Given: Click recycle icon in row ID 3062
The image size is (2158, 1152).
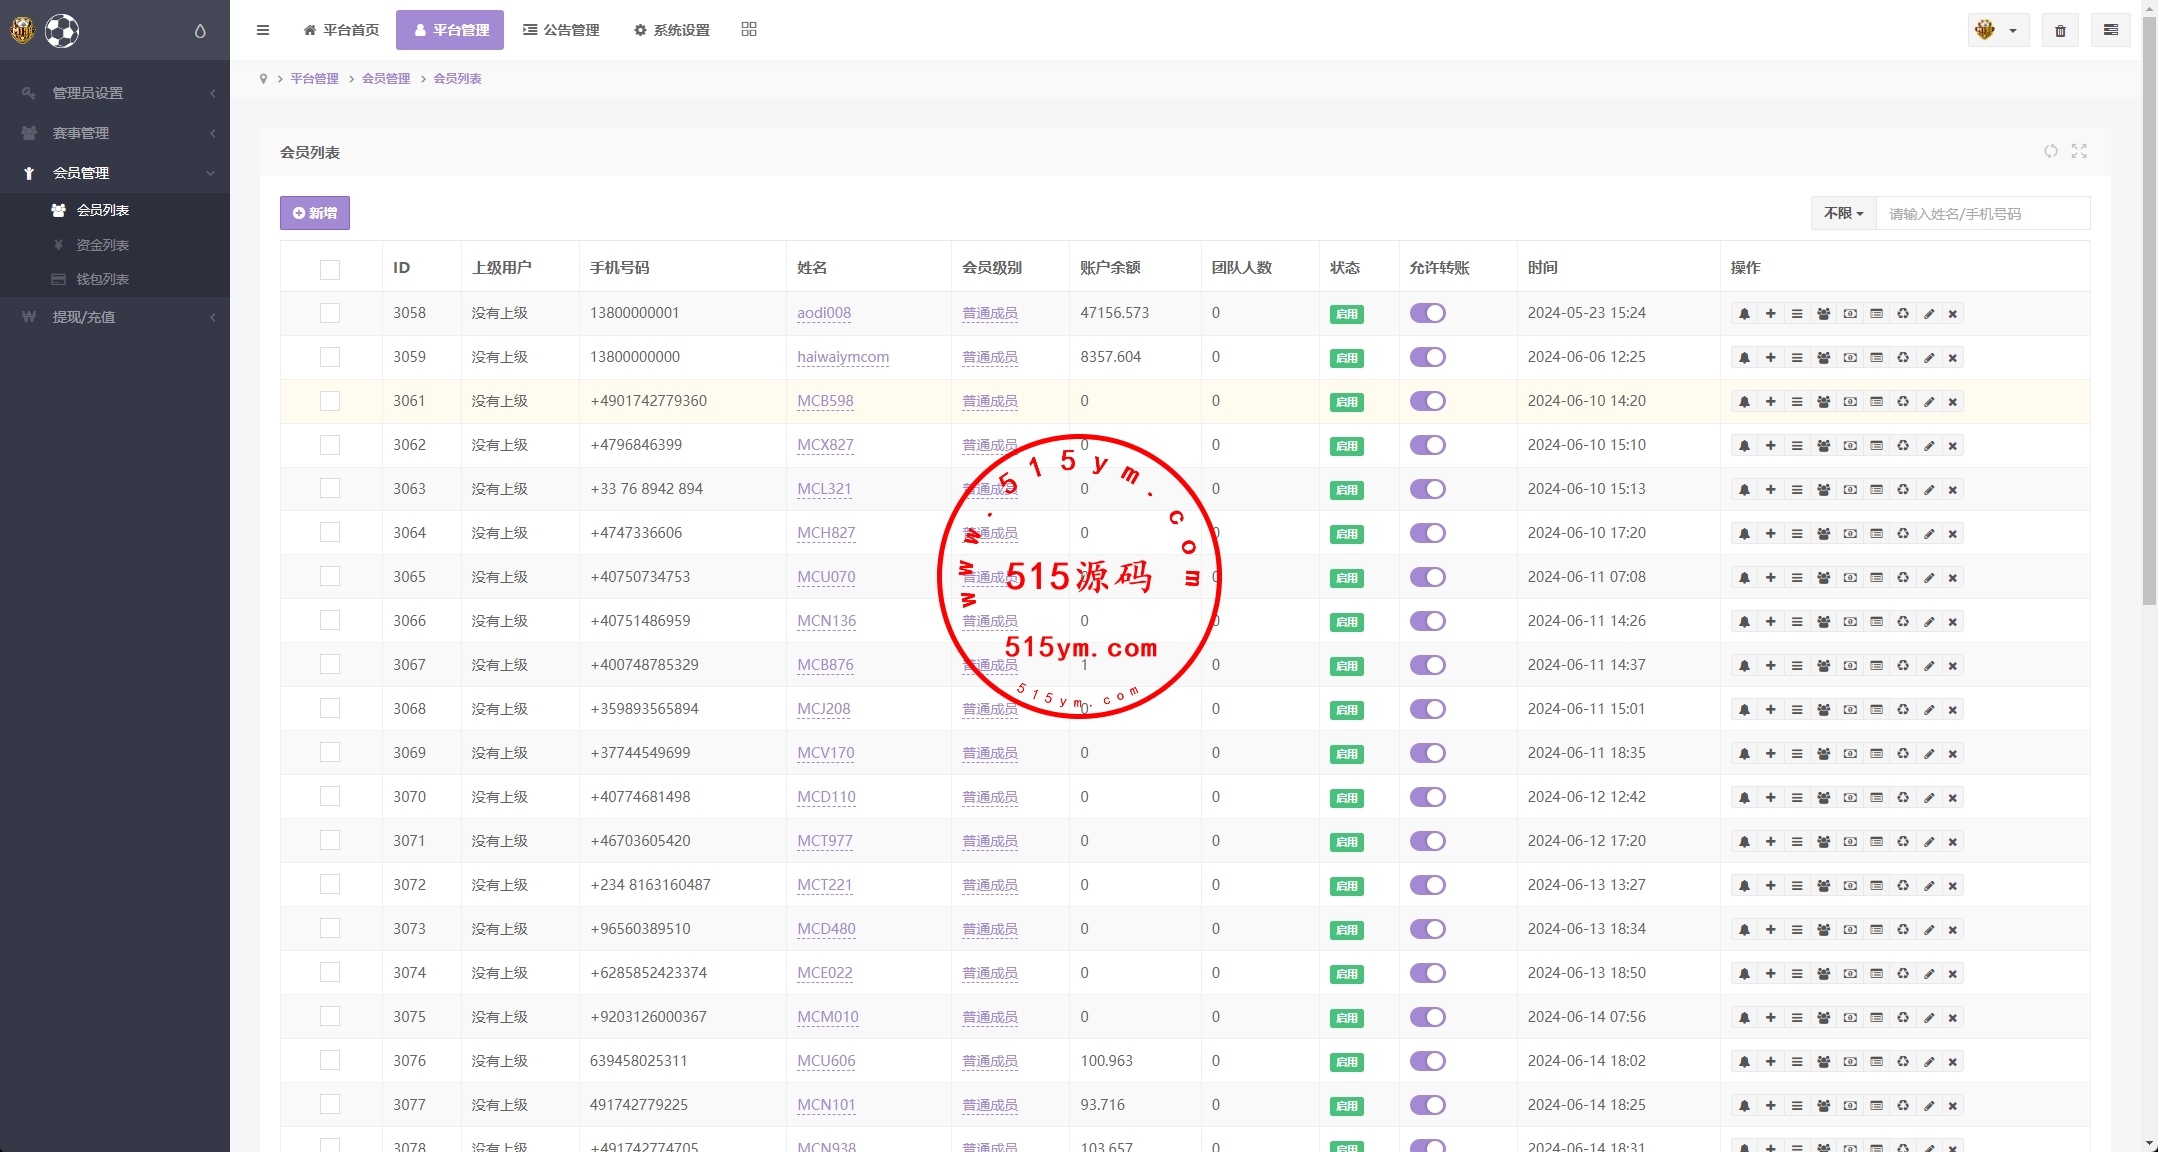Looking at the screenshot, I should pyautogui.click(x=1903, y=446).
